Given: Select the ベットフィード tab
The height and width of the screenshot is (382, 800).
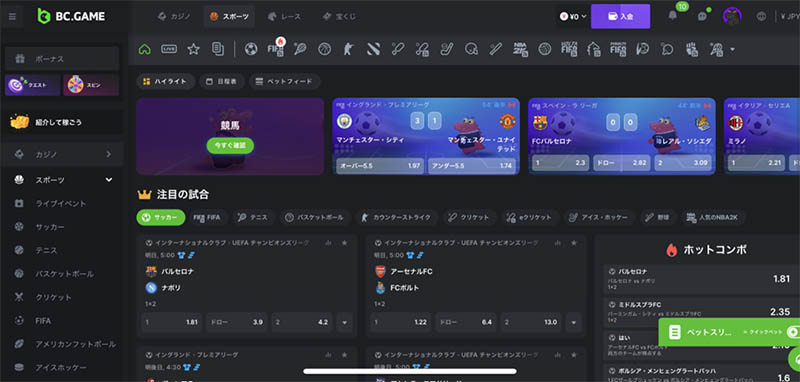Looking at the screenshot, I should [285, 82].
